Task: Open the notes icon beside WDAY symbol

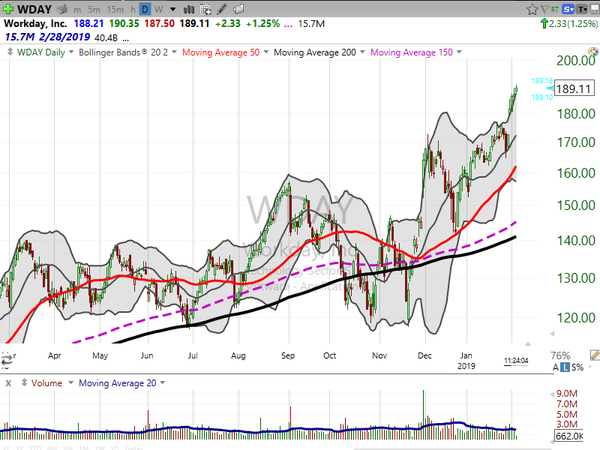Action: [x=62, y=9]
